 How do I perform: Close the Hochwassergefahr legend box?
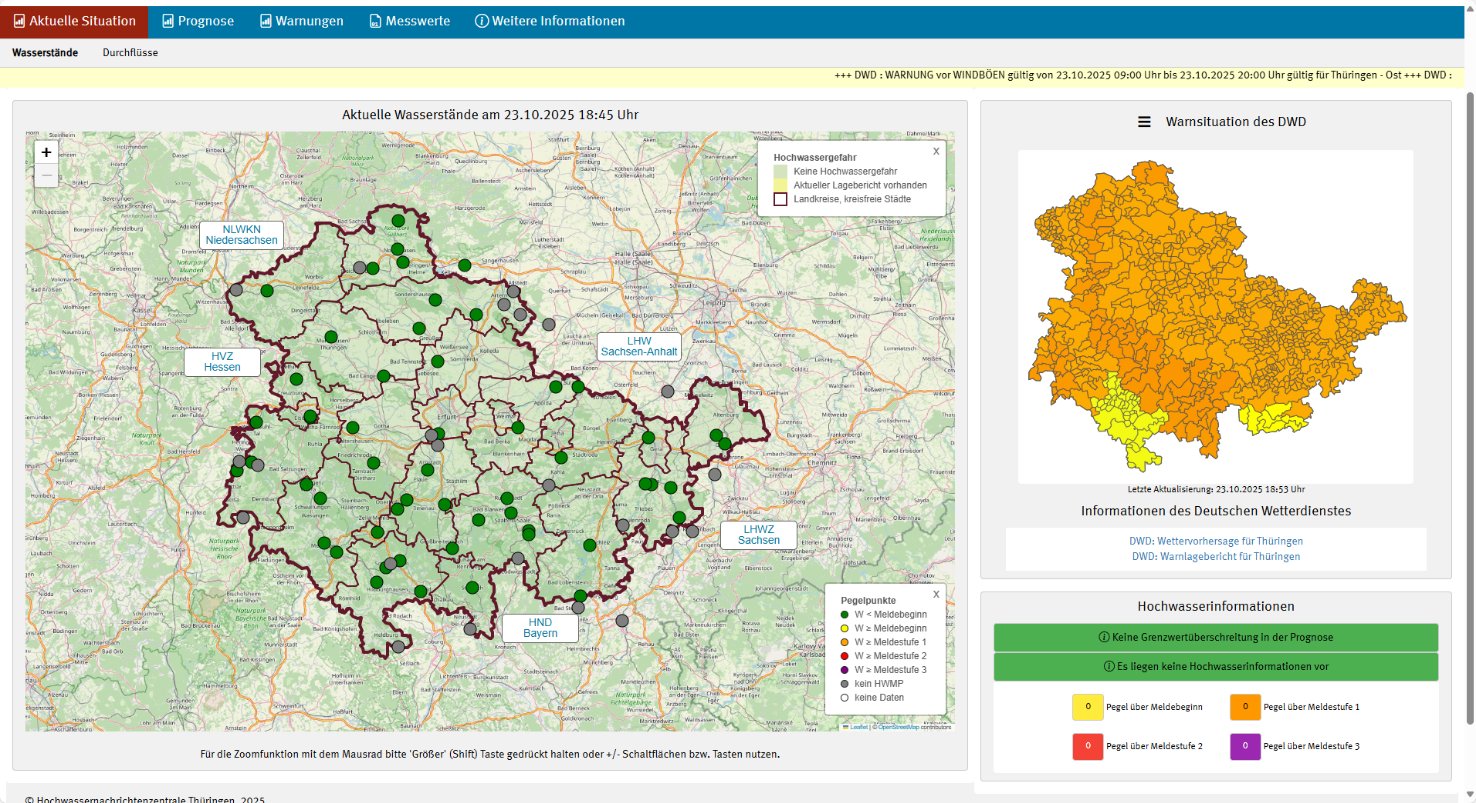935,151
